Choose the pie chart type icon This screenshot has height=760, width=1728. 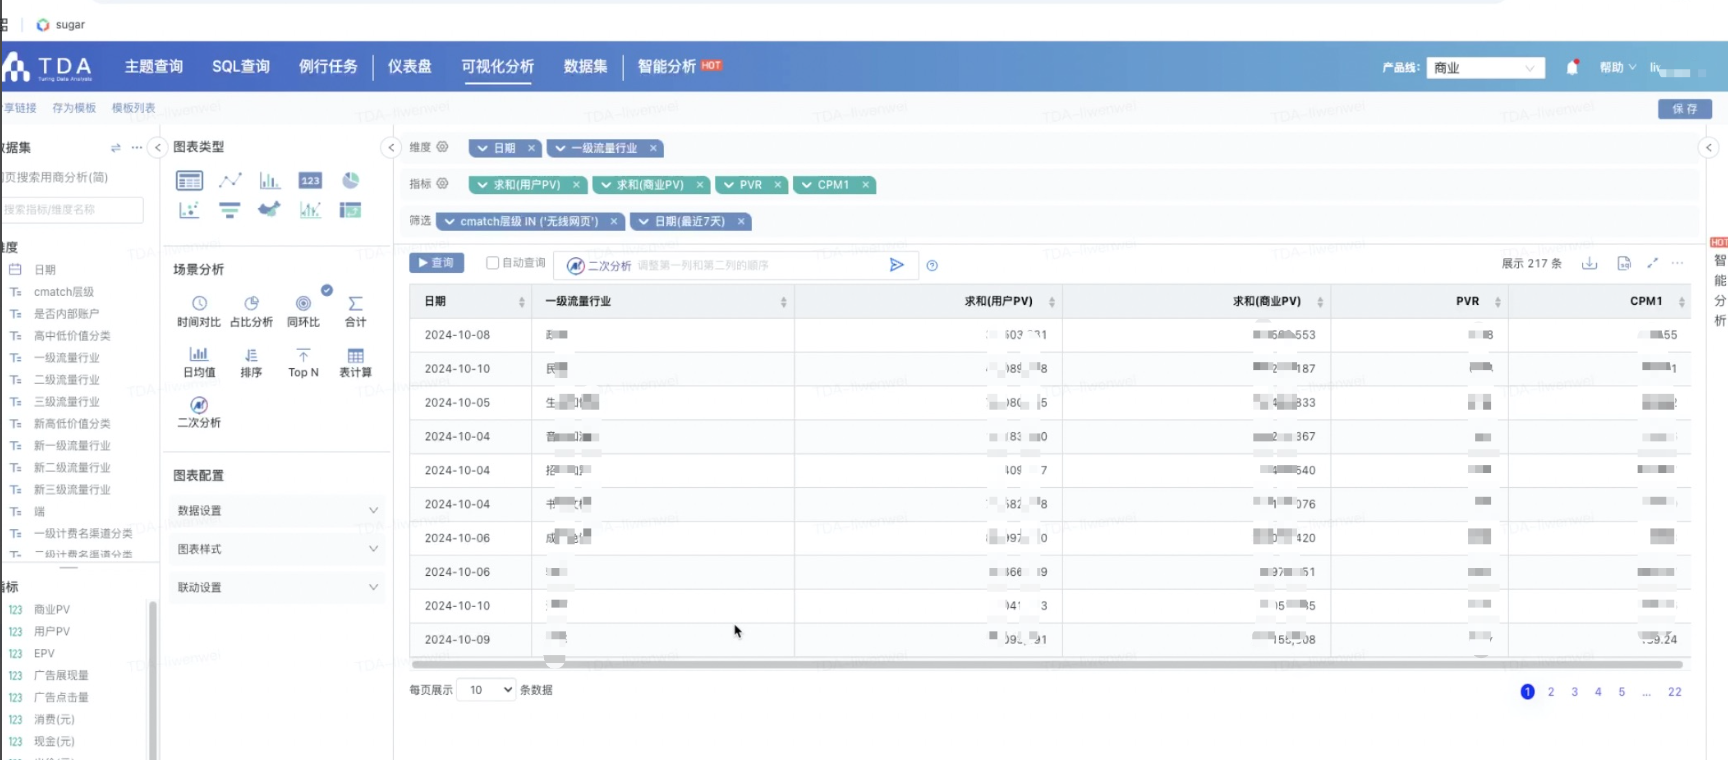(350, 181)
